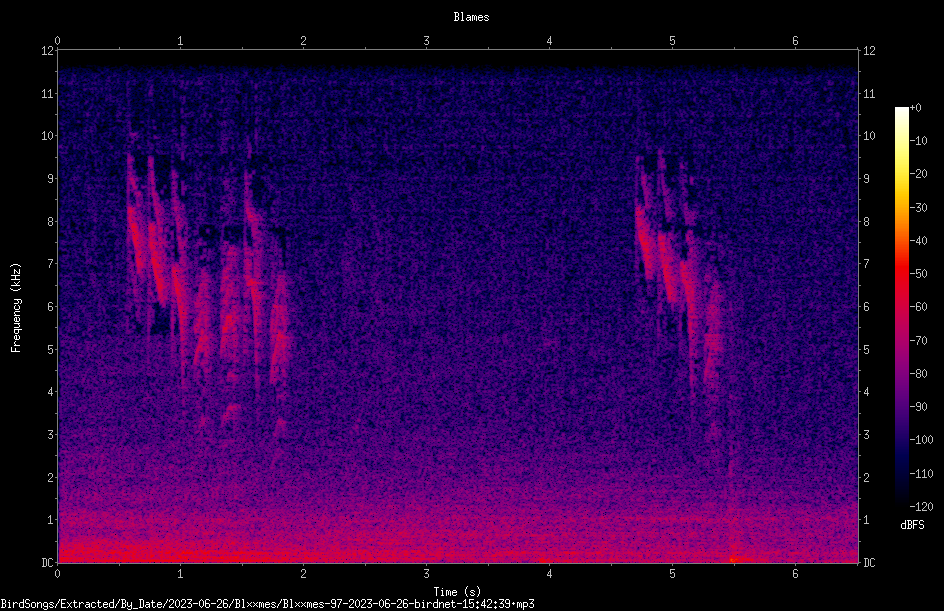Click the bottom time axis '3' label
Screen dimensions: 944x611
click(x=426, y=574)
